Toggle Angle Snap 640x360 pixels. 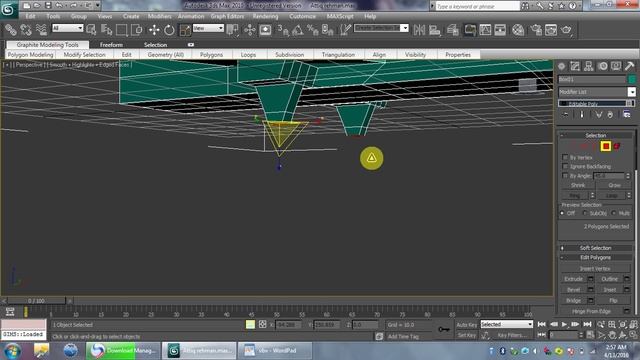(x=298, y=30)
